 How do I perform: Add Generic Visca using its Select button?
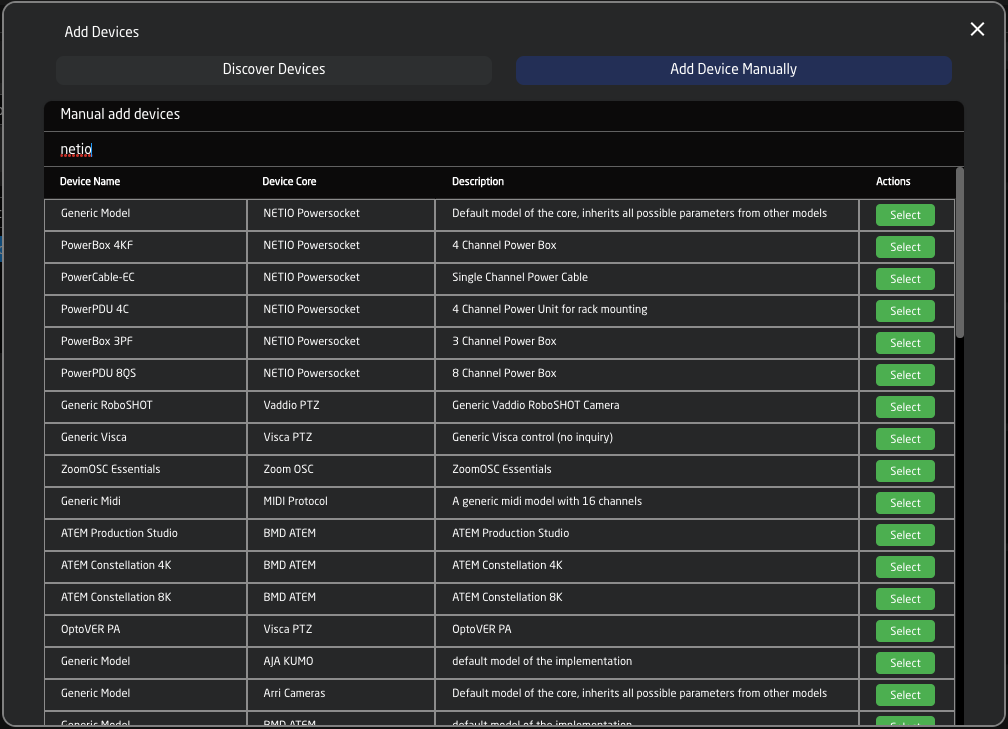pyautogui.click(x=905, y=439)
